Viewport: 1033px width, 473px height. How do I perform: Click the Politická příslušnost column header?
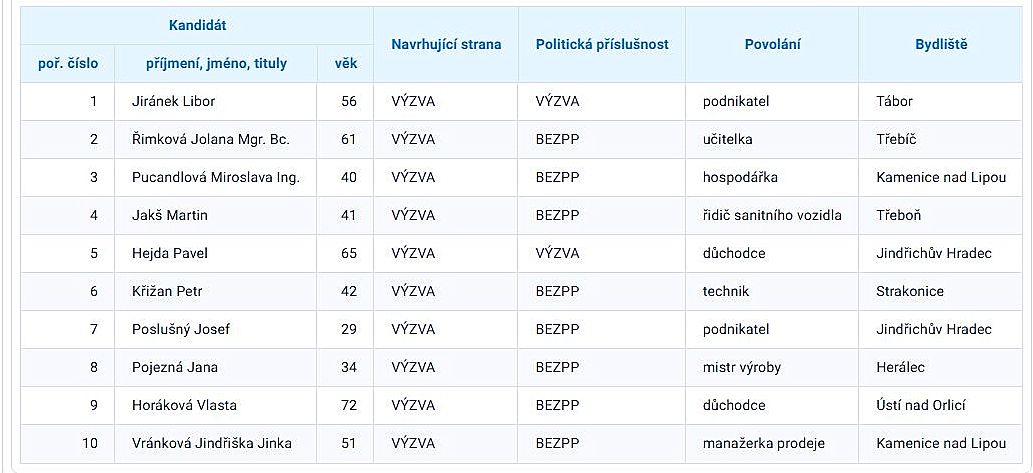click(x=602, y=44)
